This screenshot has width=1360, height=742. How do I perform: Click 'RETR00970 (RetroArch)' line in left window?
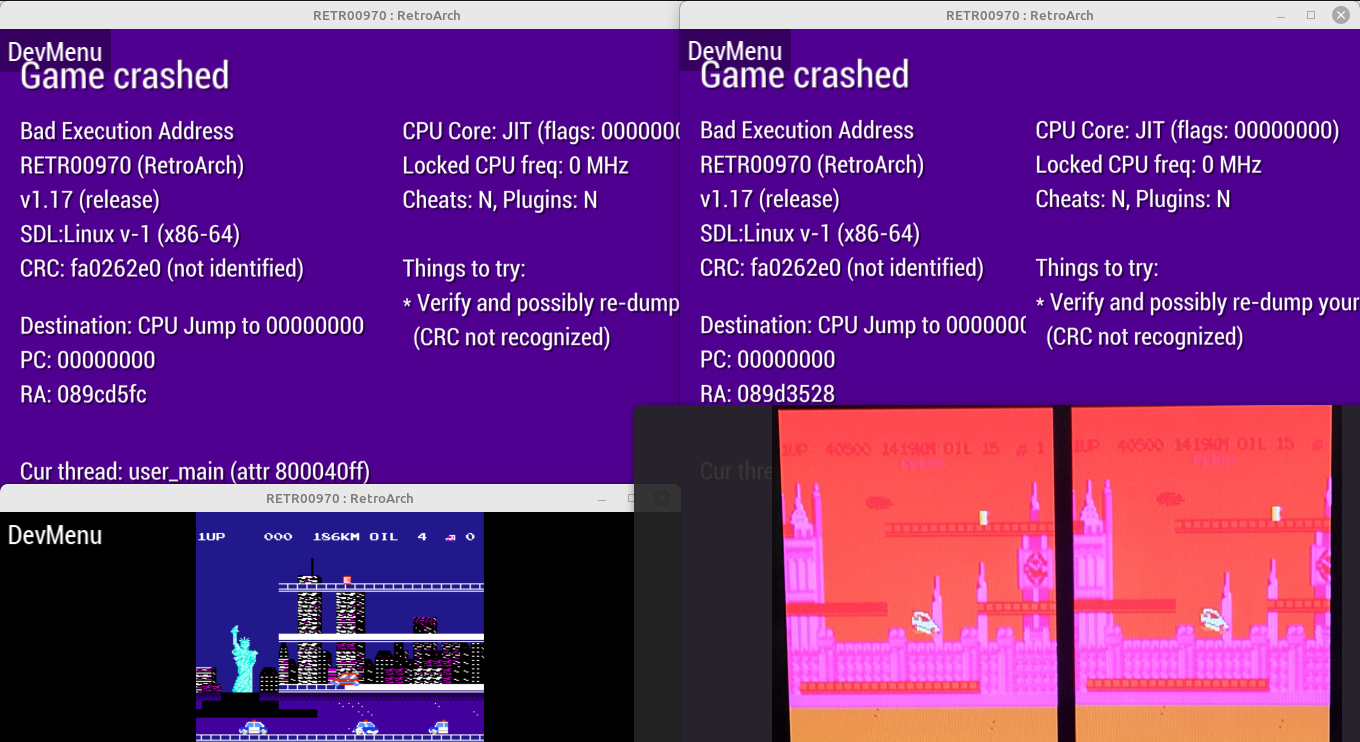click(x=132, y=165)
